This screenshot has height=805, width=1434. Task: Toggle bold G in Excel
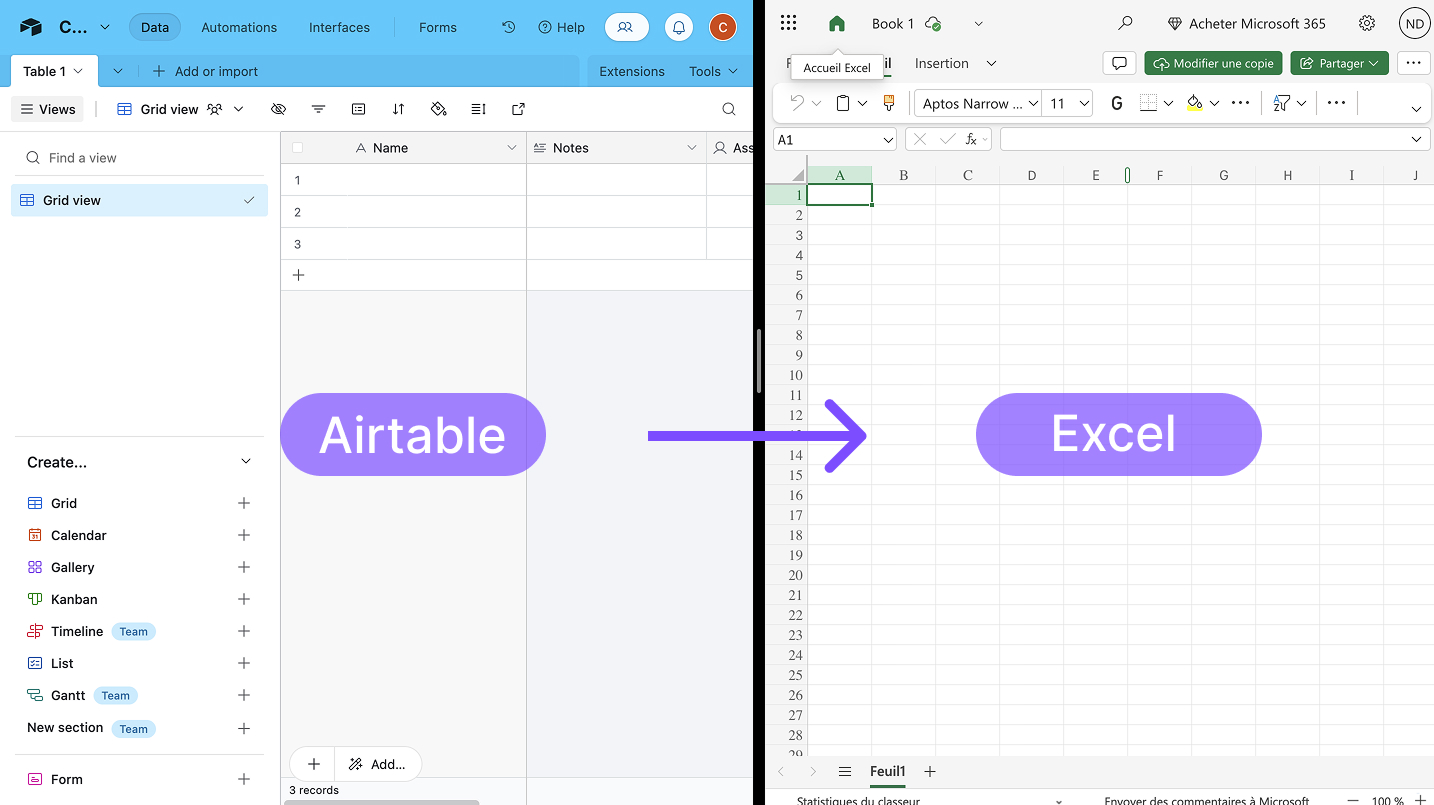[x=1117, y=103]
